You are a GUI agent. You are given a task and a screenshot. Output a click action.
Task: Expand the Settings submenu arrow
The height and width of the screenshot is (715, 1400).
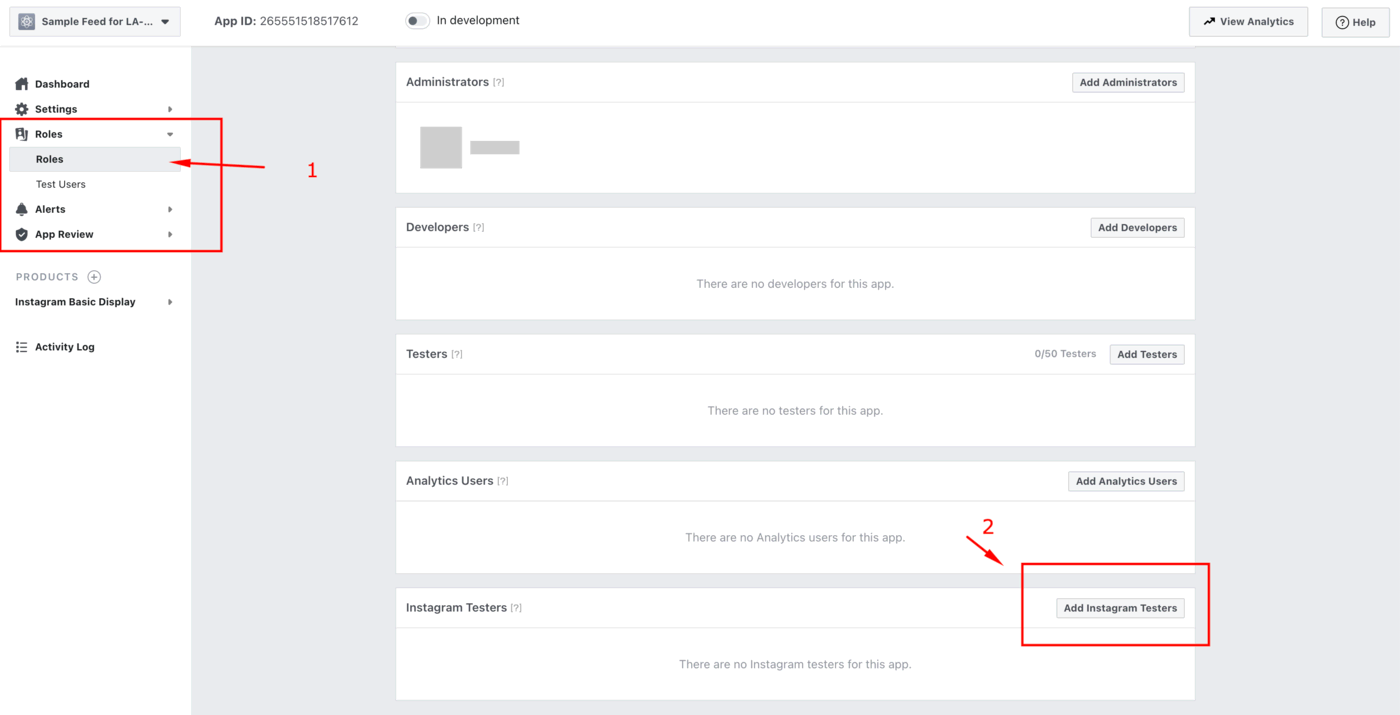pos(170,109)
